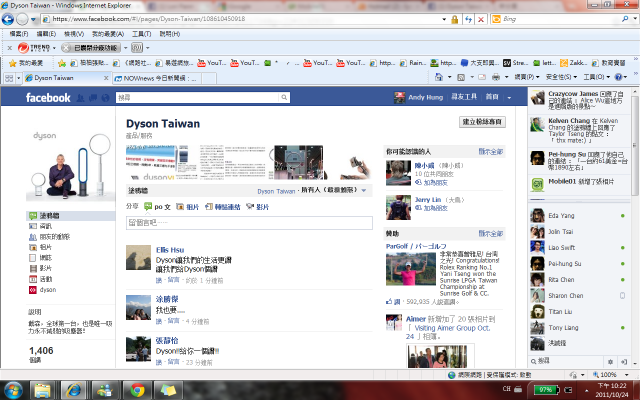Viewport: 640px width, 400px height.
Task: Open Facebook notifications globe icon
Action: tap(105, 98)
